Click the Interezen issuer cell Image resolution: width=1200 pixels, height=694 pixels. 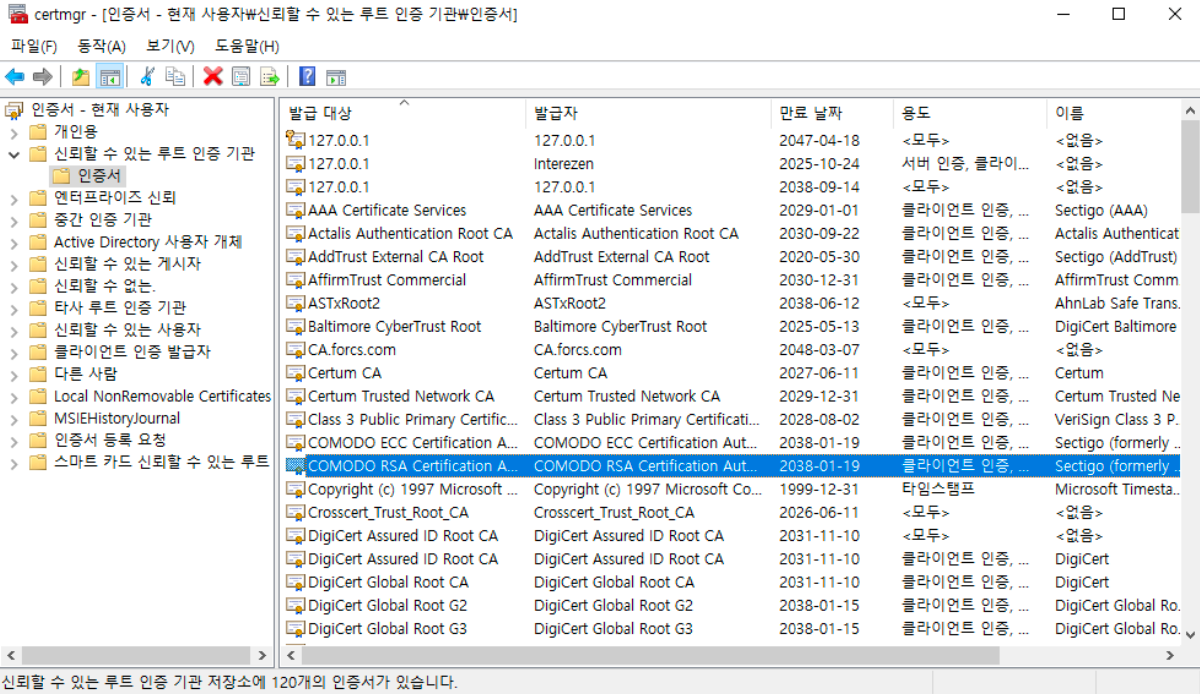click(x=564, y=164)
